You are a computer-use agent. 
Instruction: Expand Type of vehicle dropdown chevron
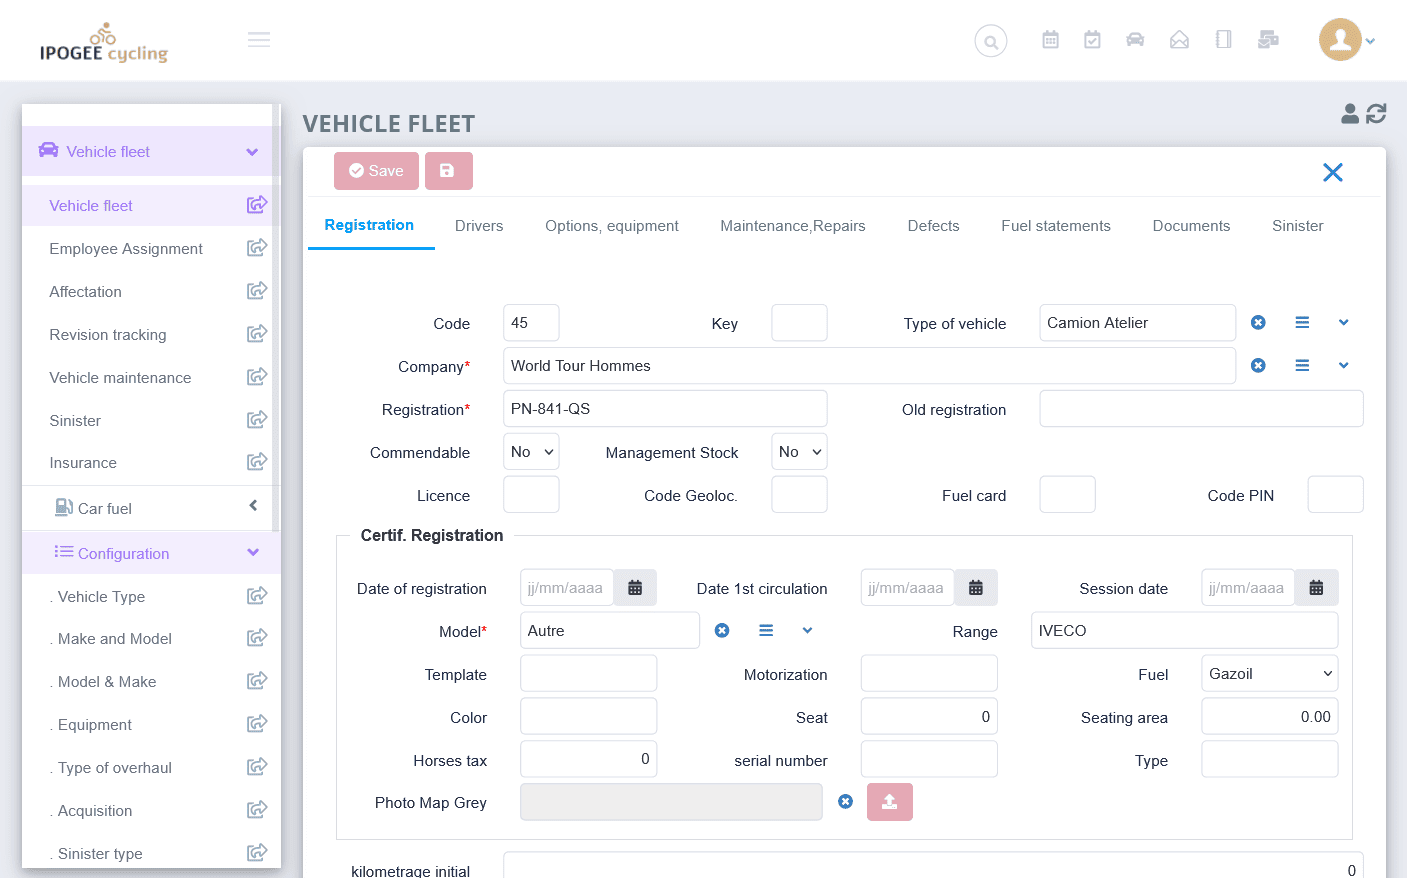1344,323
